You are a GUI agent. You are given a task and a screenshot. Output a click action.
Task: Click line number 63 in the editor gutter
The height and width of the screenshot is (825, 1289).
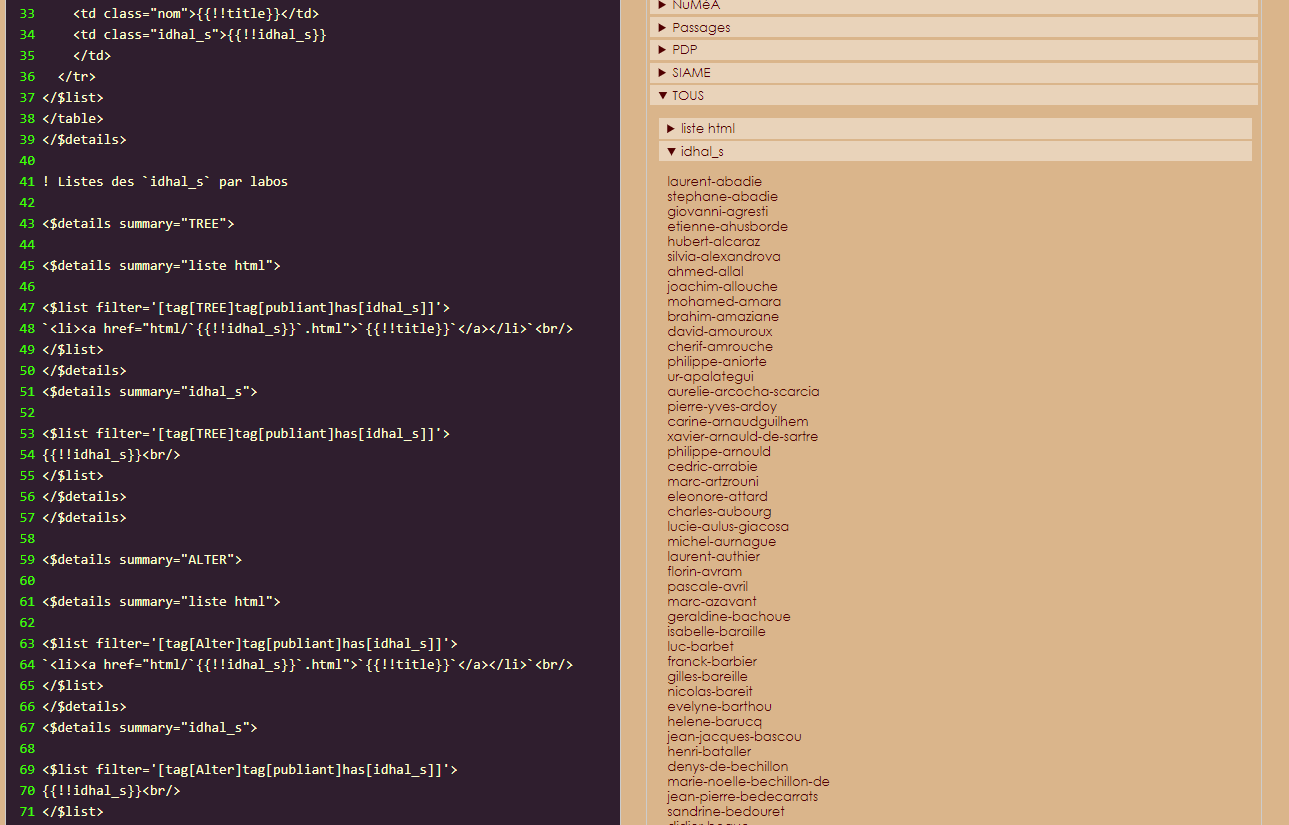coord(26,644)
